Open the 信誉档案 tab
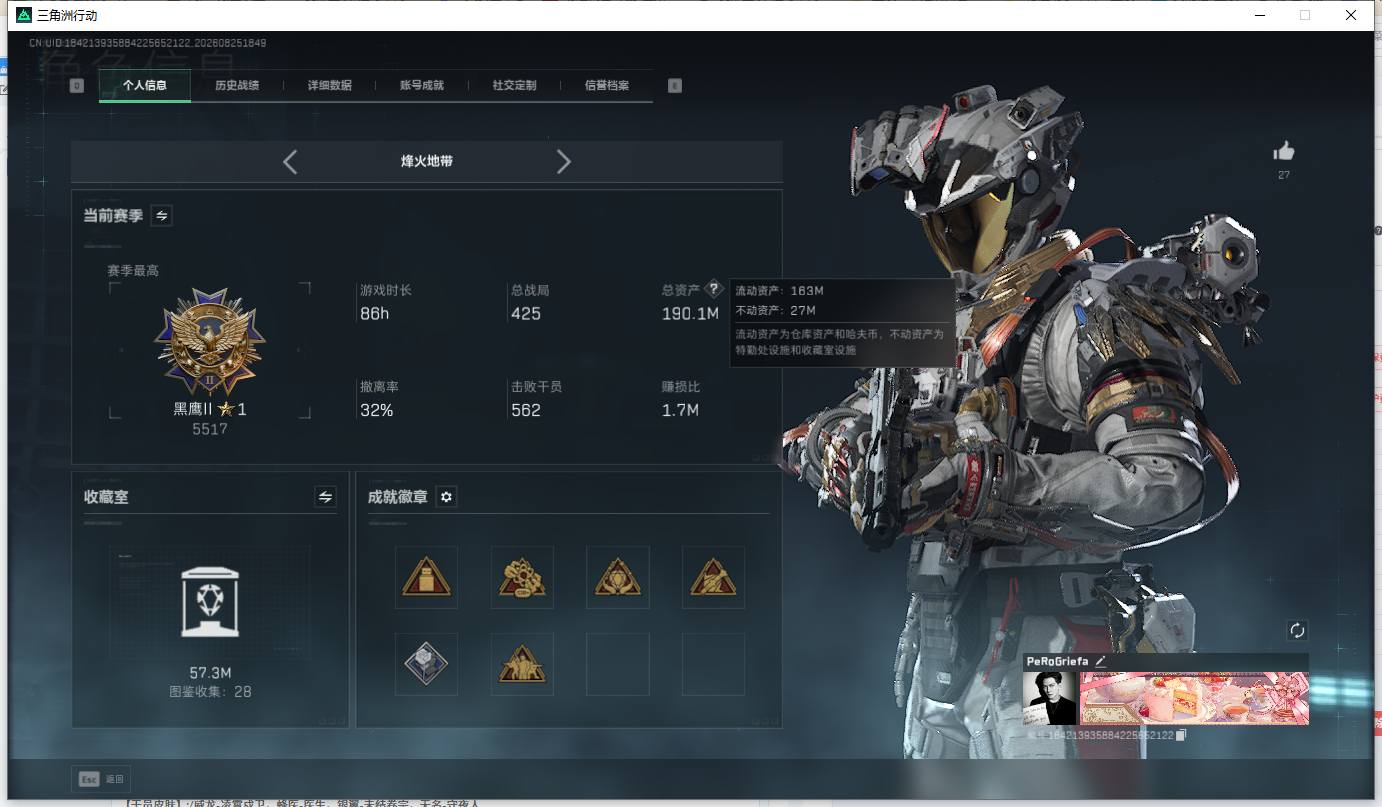Viewport: 1382px width, 807px height. coord(607,86)
